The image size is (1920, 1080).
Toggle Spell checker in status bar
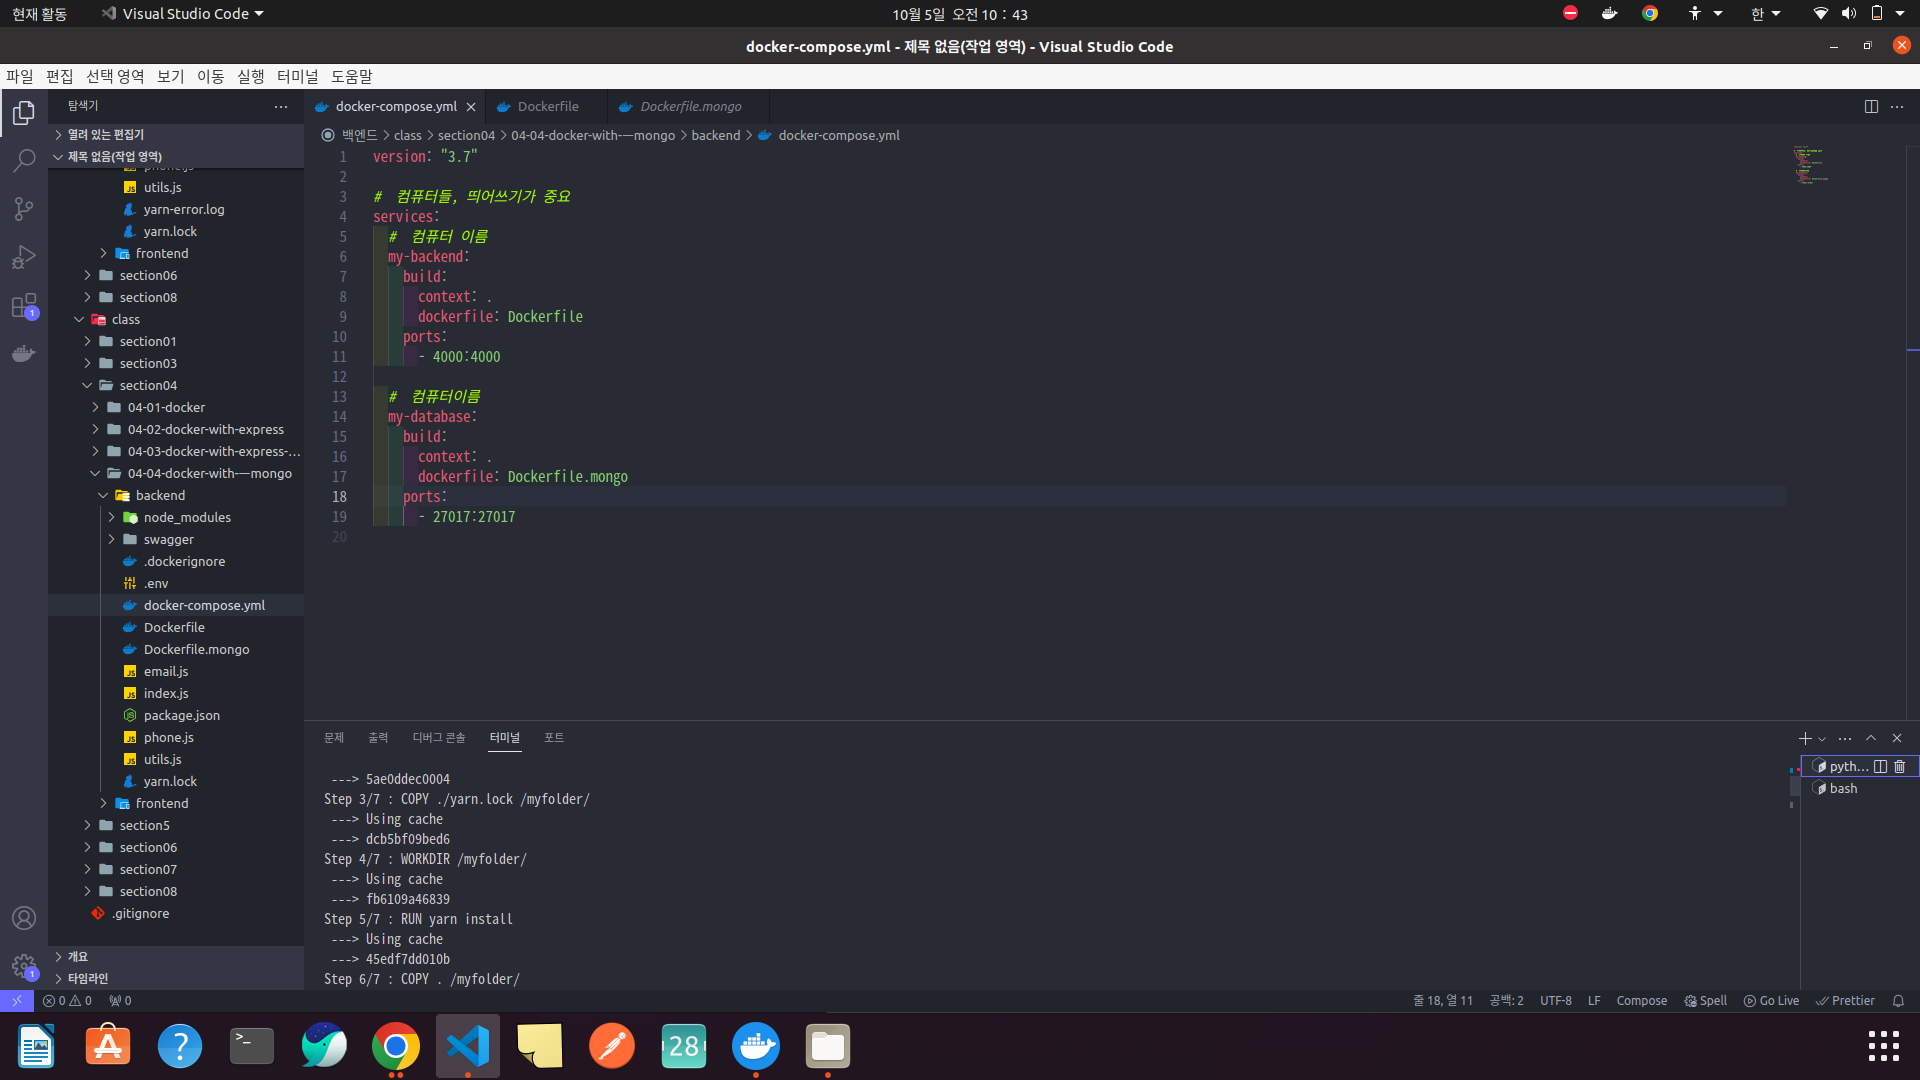pyautogui.click(x=1706, y=1001)
